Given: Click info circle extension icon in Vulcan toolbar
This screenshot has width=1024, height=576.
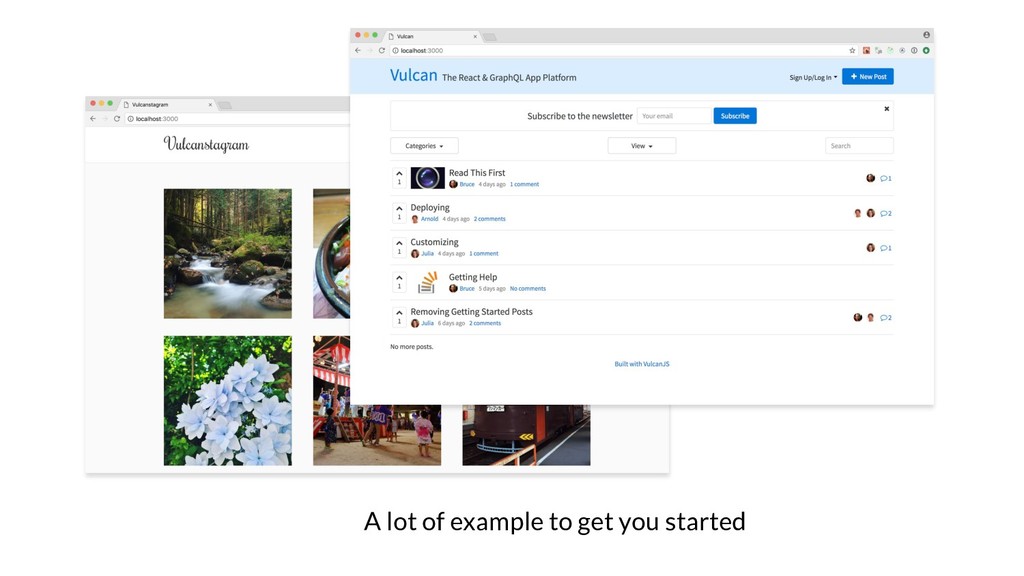Looking at the screenshot, I should point(914,50).
